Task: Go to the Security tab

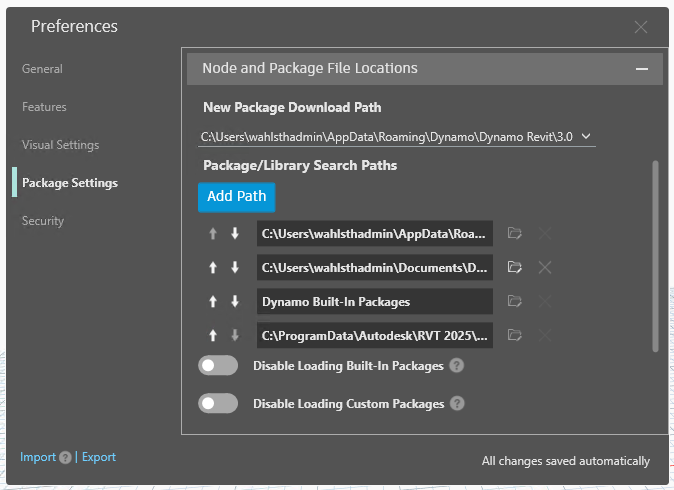Action: point(43,221)
